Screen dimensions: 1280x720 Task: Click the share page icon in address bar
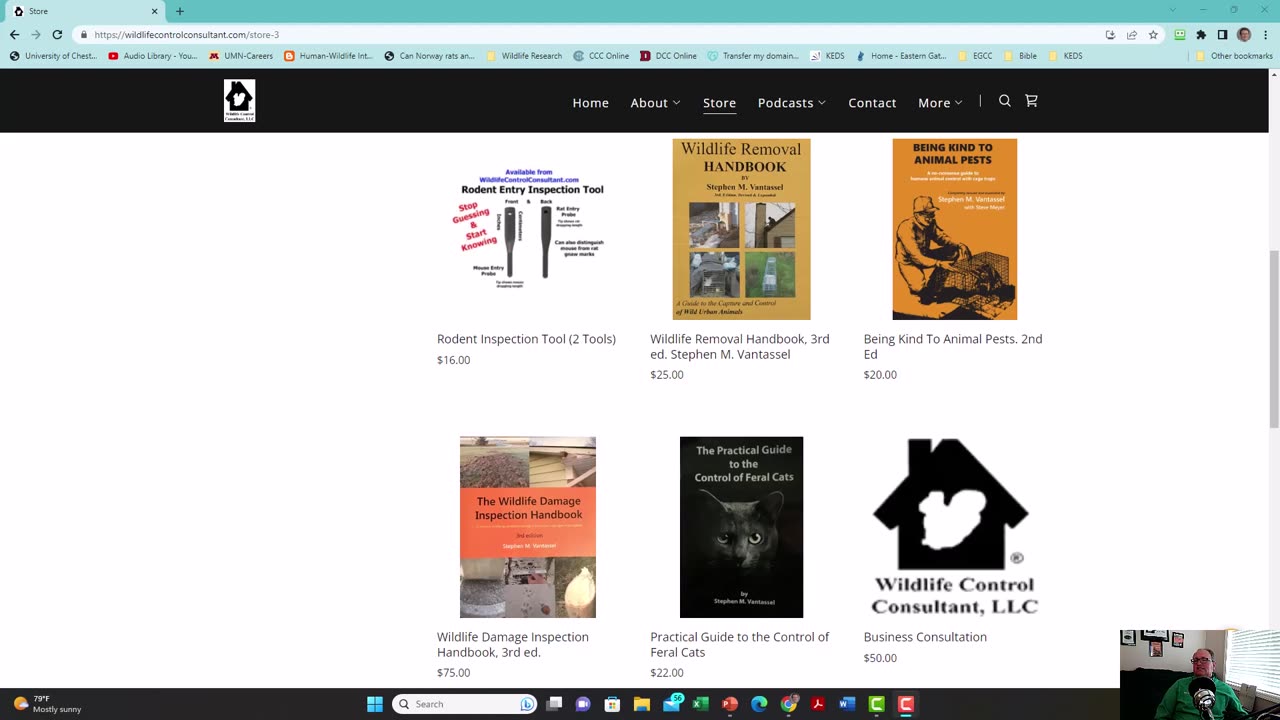(x=1132, y=34)
